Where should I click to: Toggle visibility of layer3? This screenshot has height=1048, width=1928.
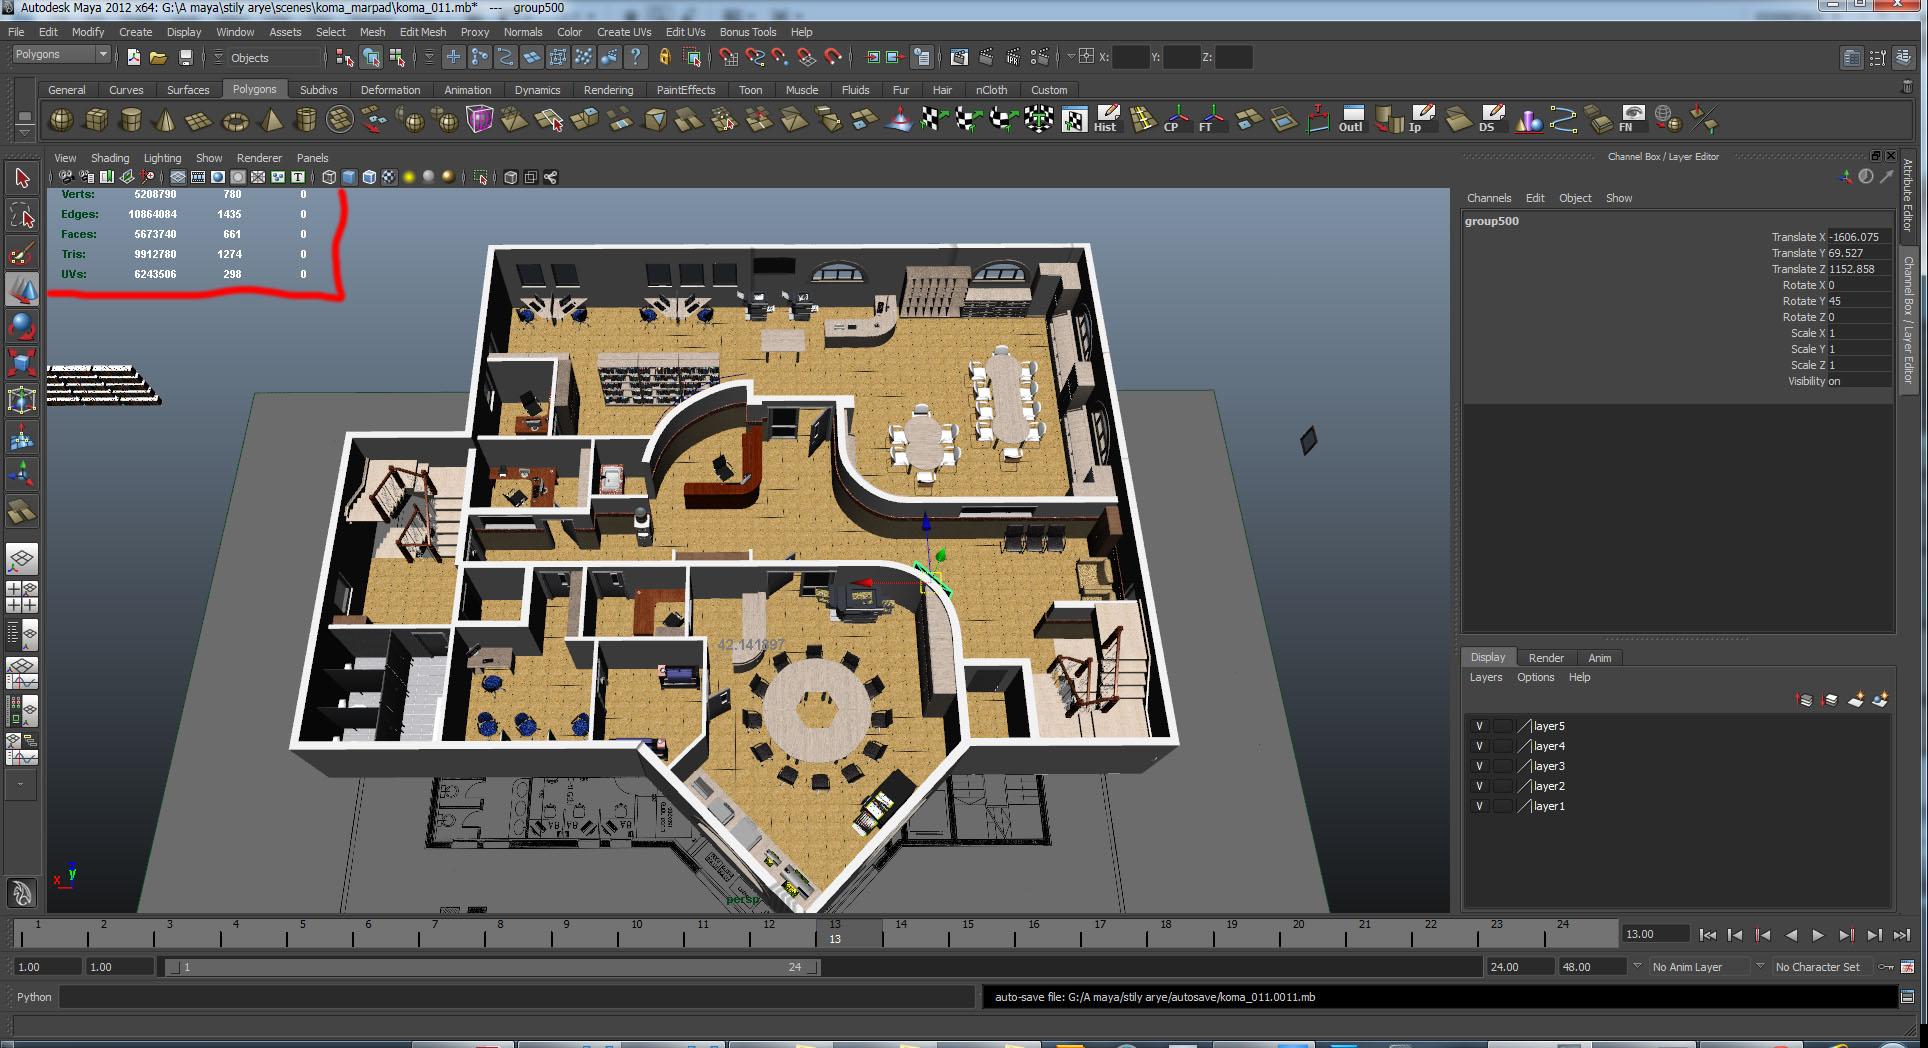tap(1479, 766)
